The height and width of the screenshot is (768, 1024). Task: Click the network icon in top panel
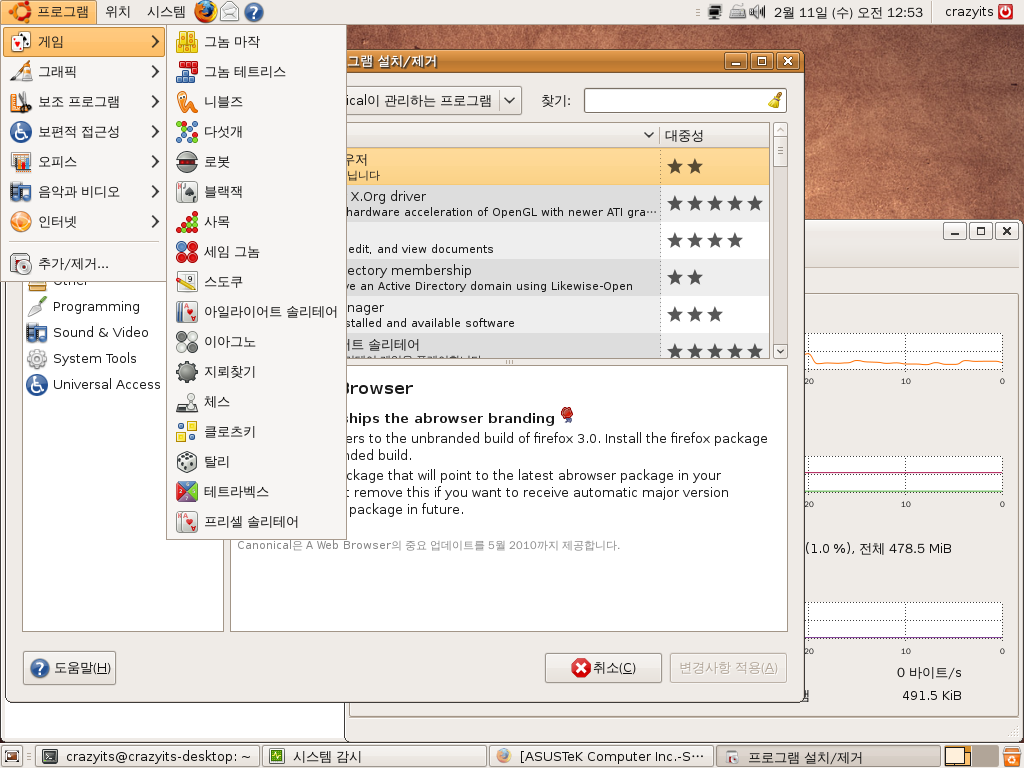715,12
